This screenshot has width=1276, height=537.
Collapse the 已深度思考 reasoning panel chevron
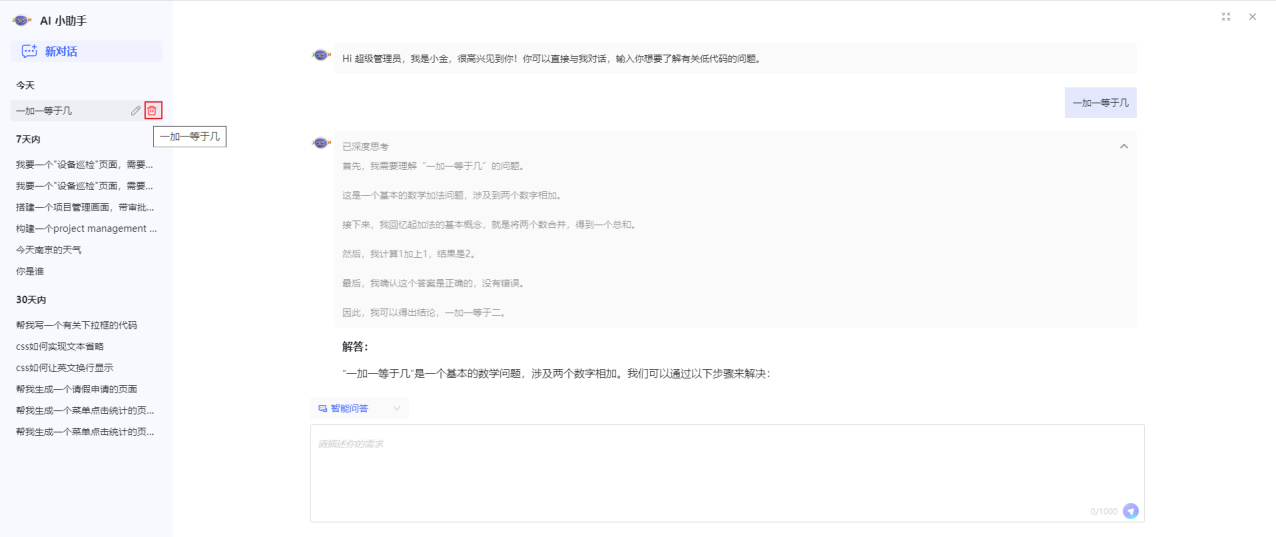tap(1124, 146)
